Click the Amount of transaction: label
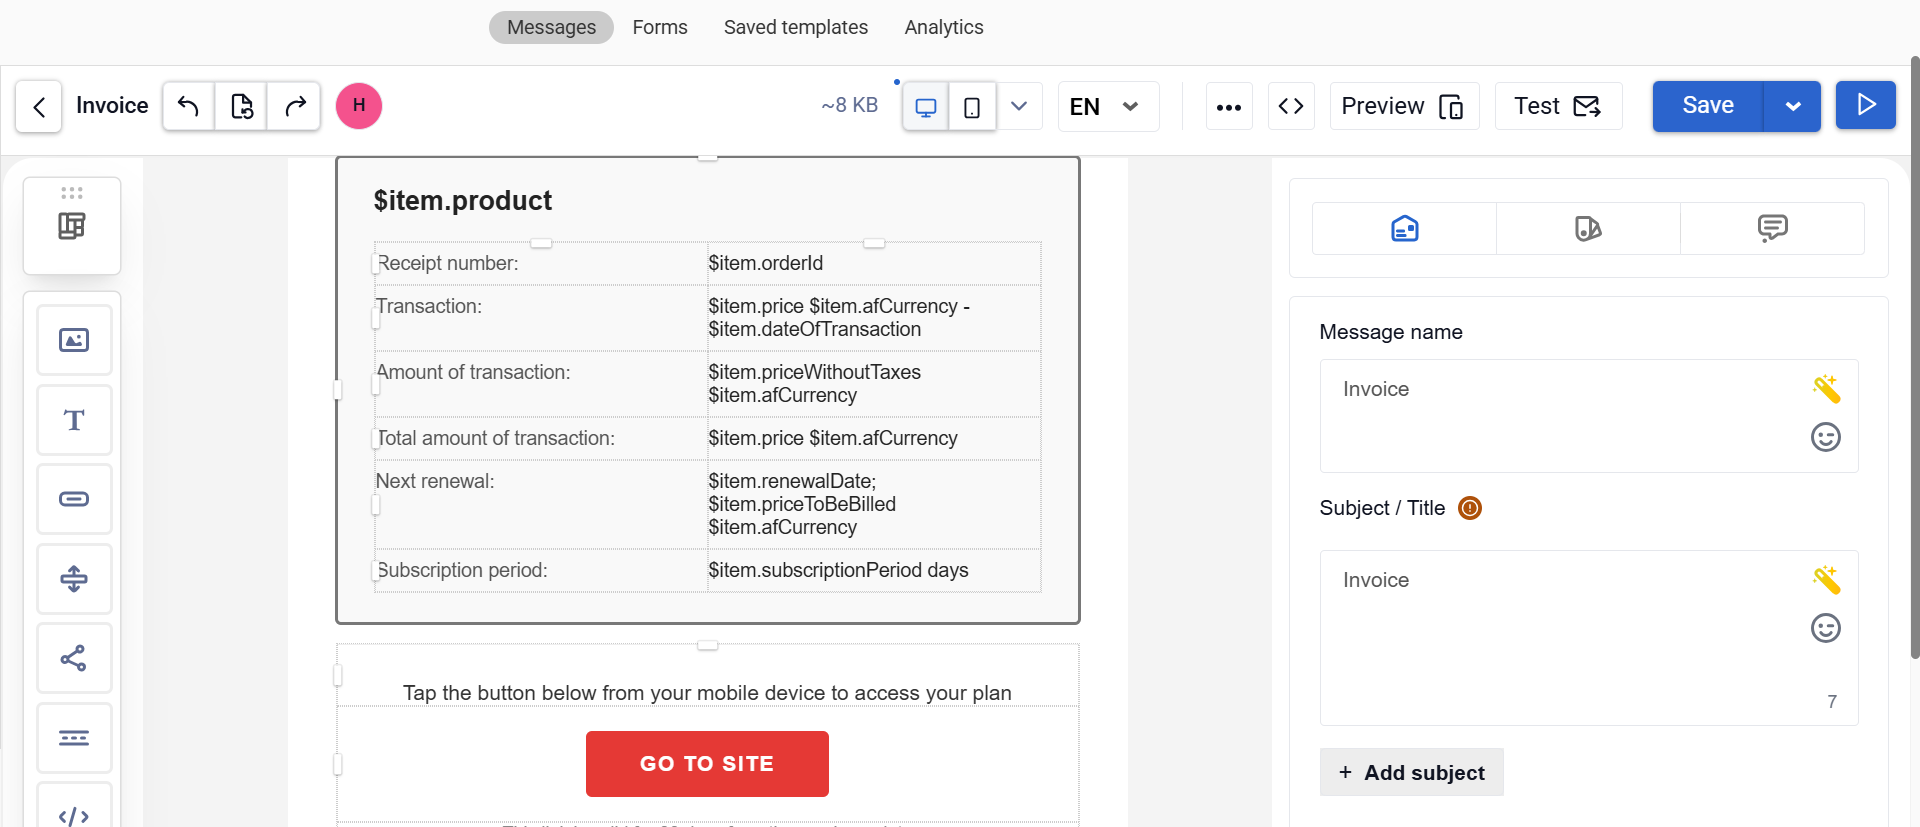1920x827 pixels. pyautogui.click(x=474, y=372)
